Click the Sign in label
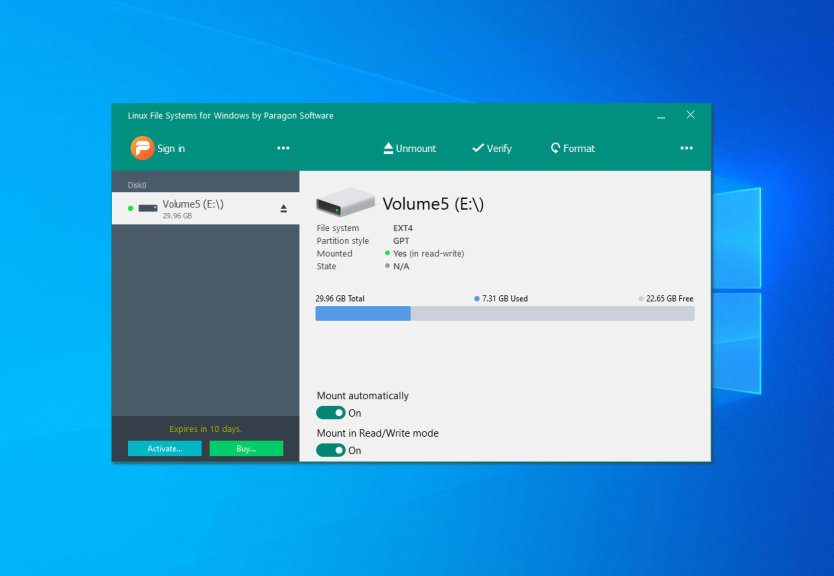The height and width of the screenshot is (576, 834). coord(170,148)
